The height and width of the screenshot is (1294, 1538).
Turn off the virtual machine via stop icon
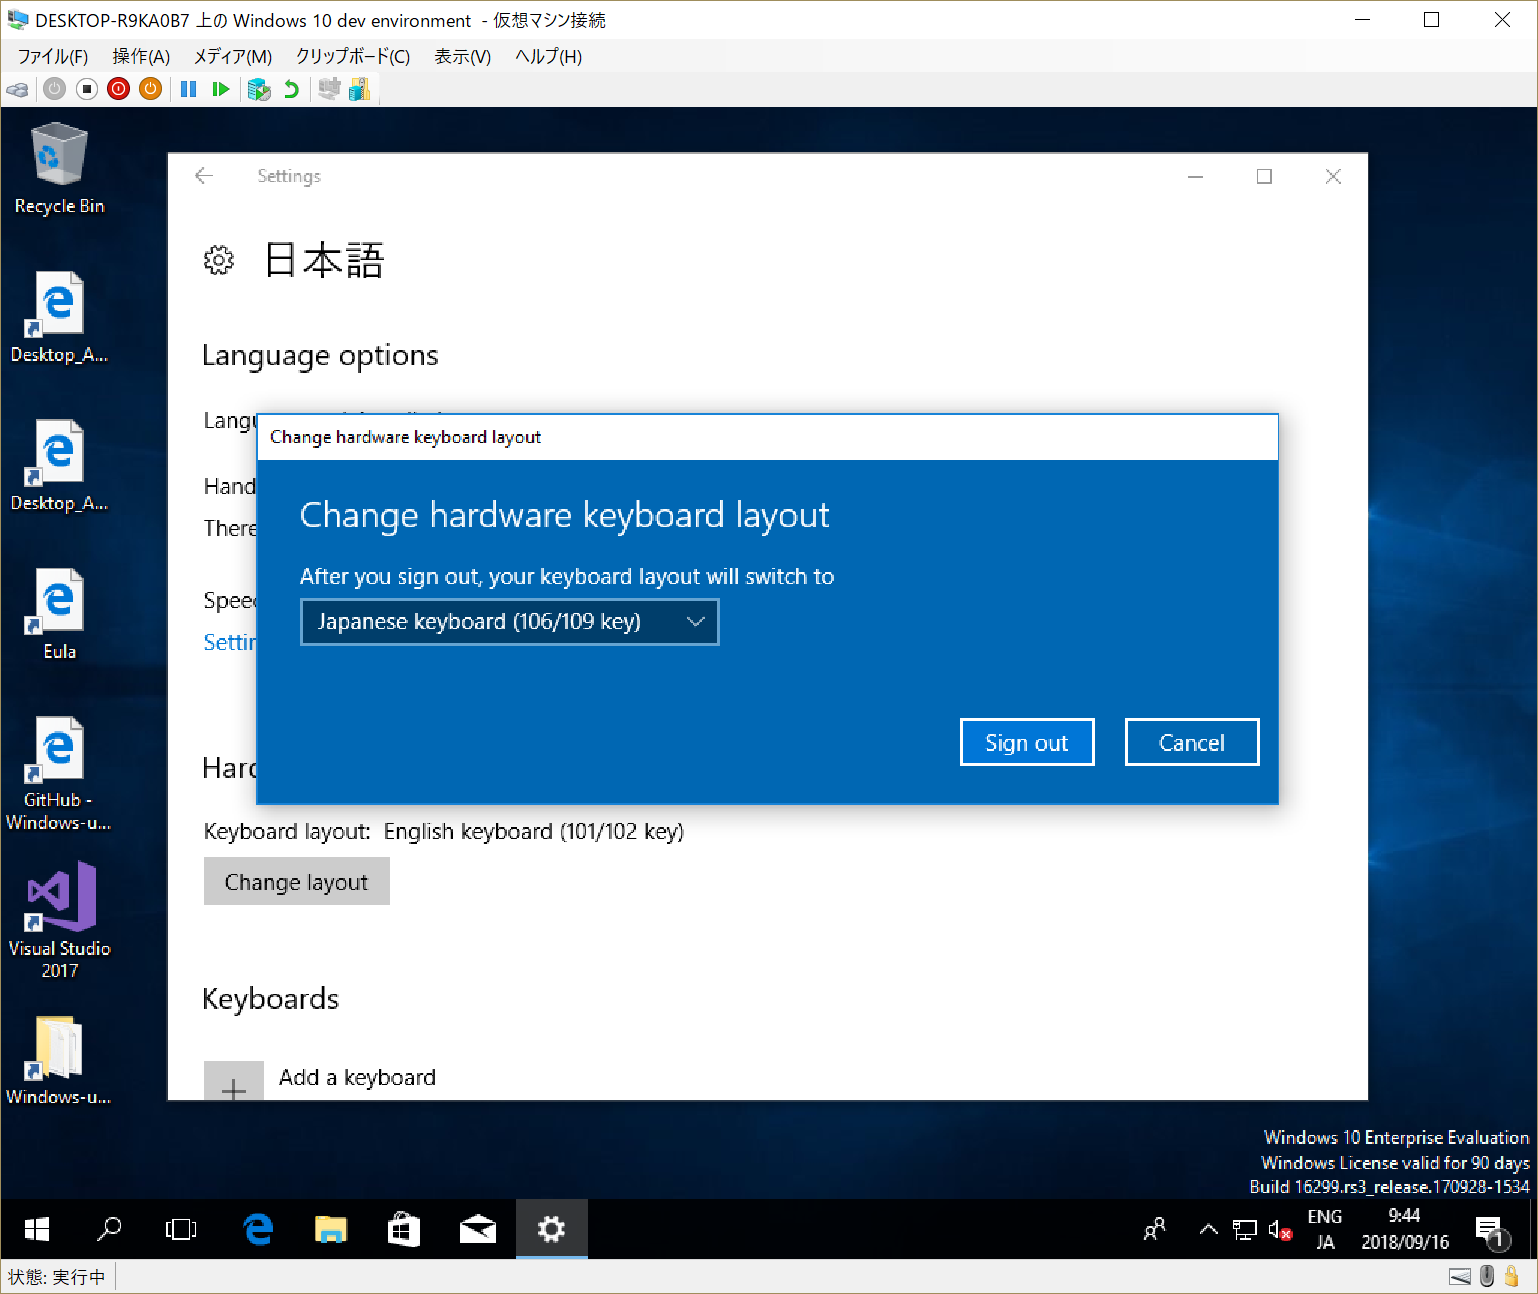(86, 89)
